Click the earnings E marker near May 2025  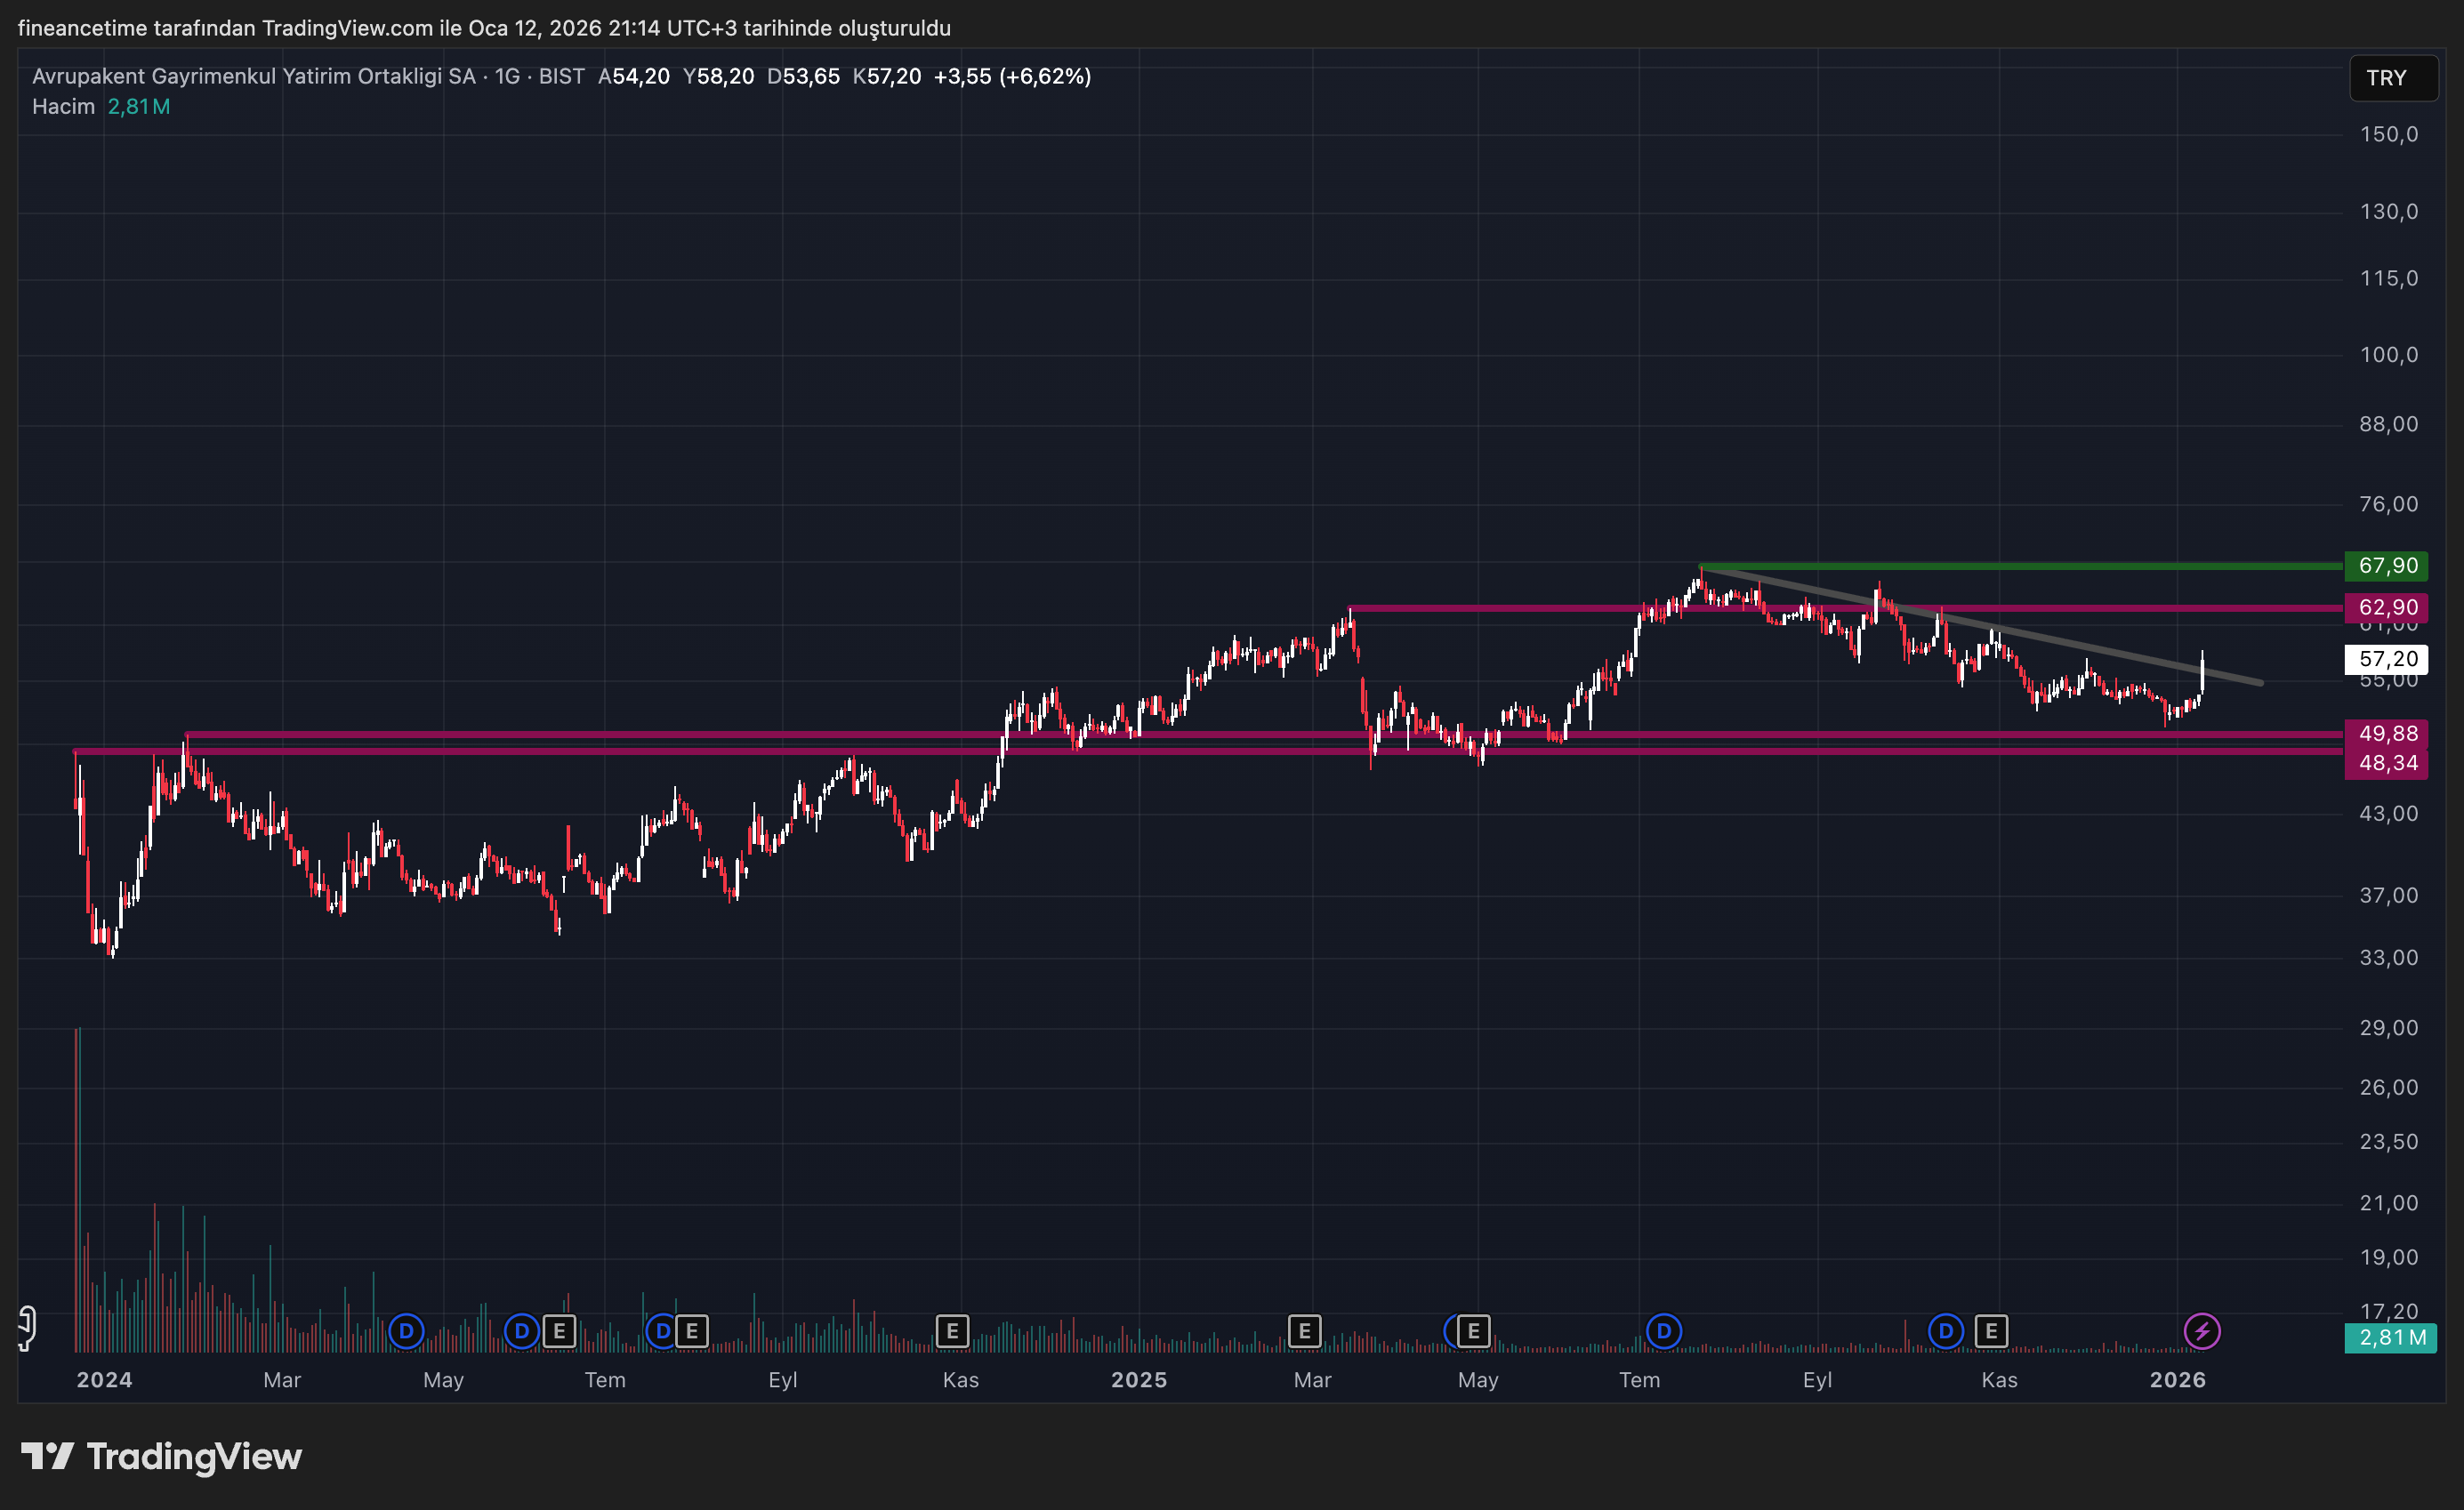(x=1473, y=1331)
